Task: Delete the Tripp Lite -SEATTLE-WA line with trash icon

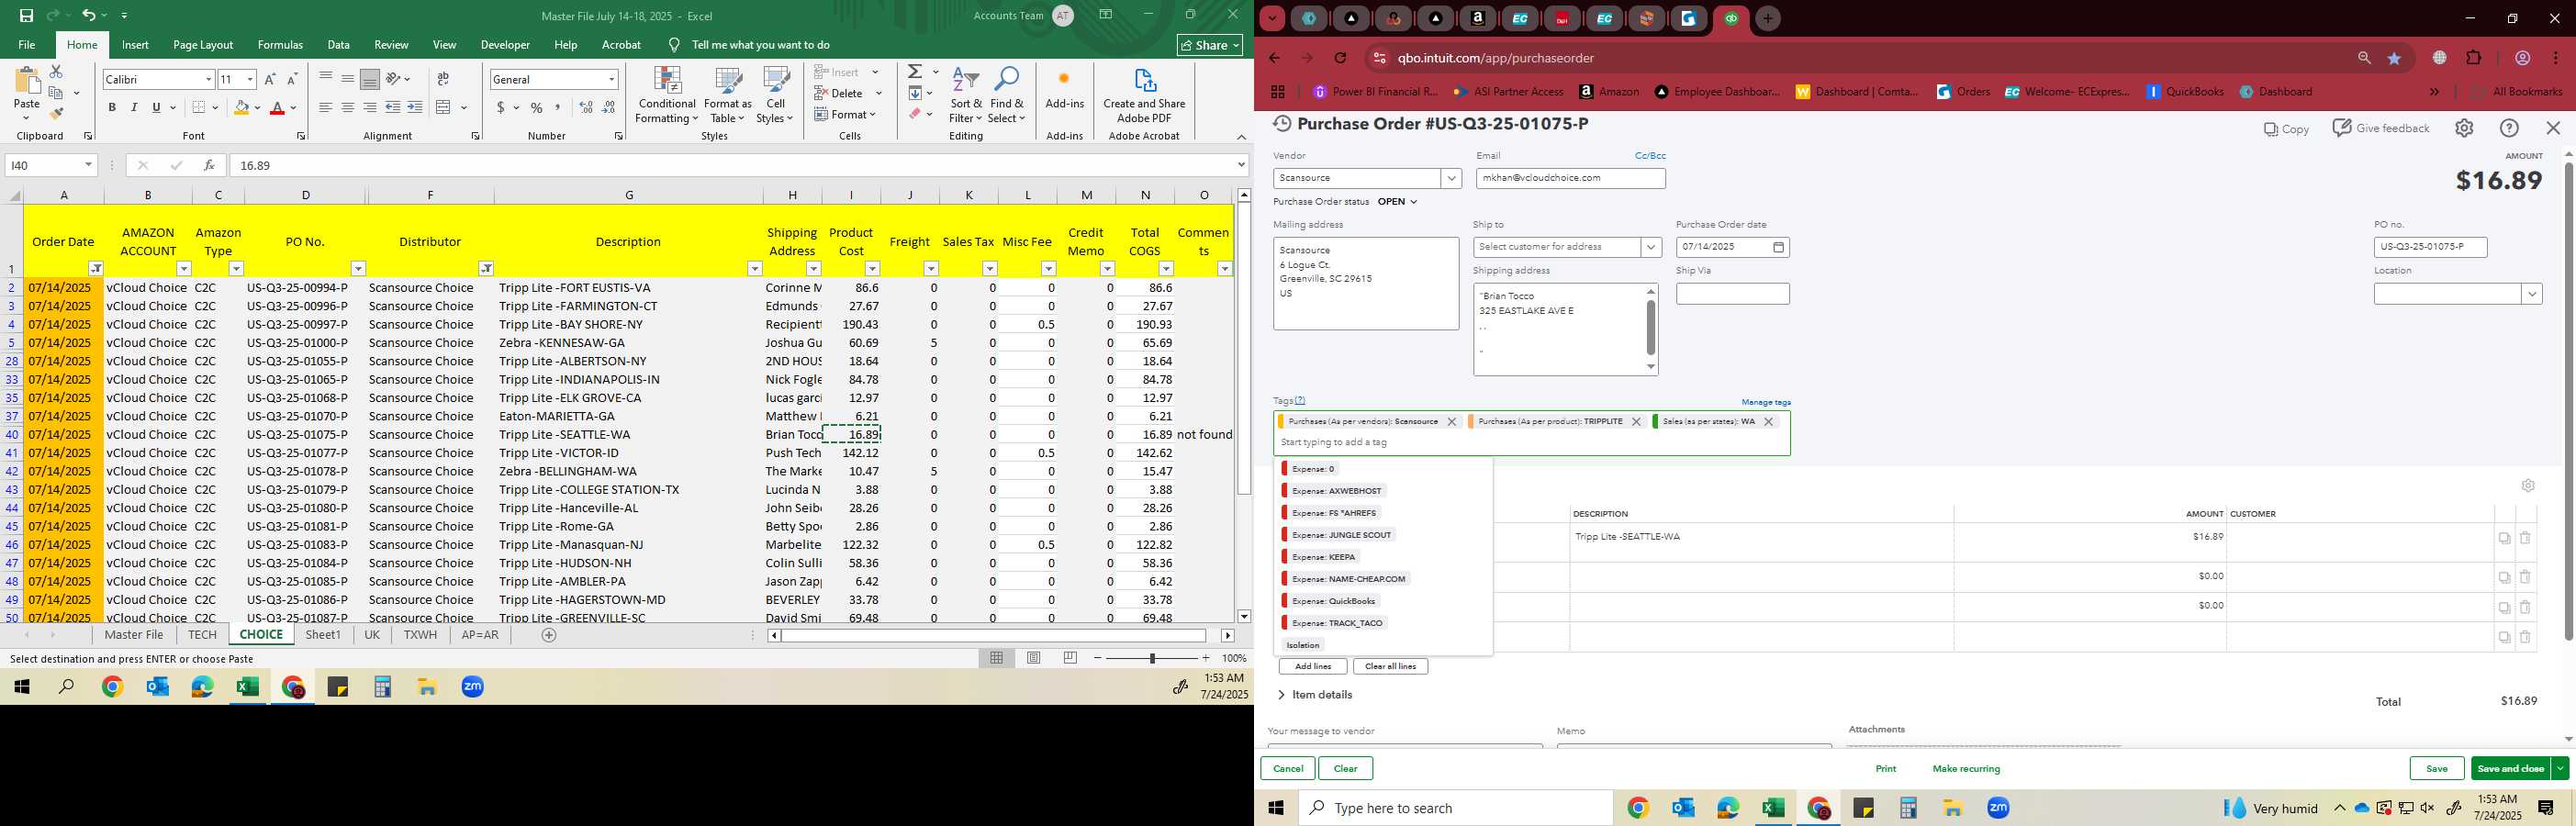Action: pyautogui.click(x=2525, y=538)
